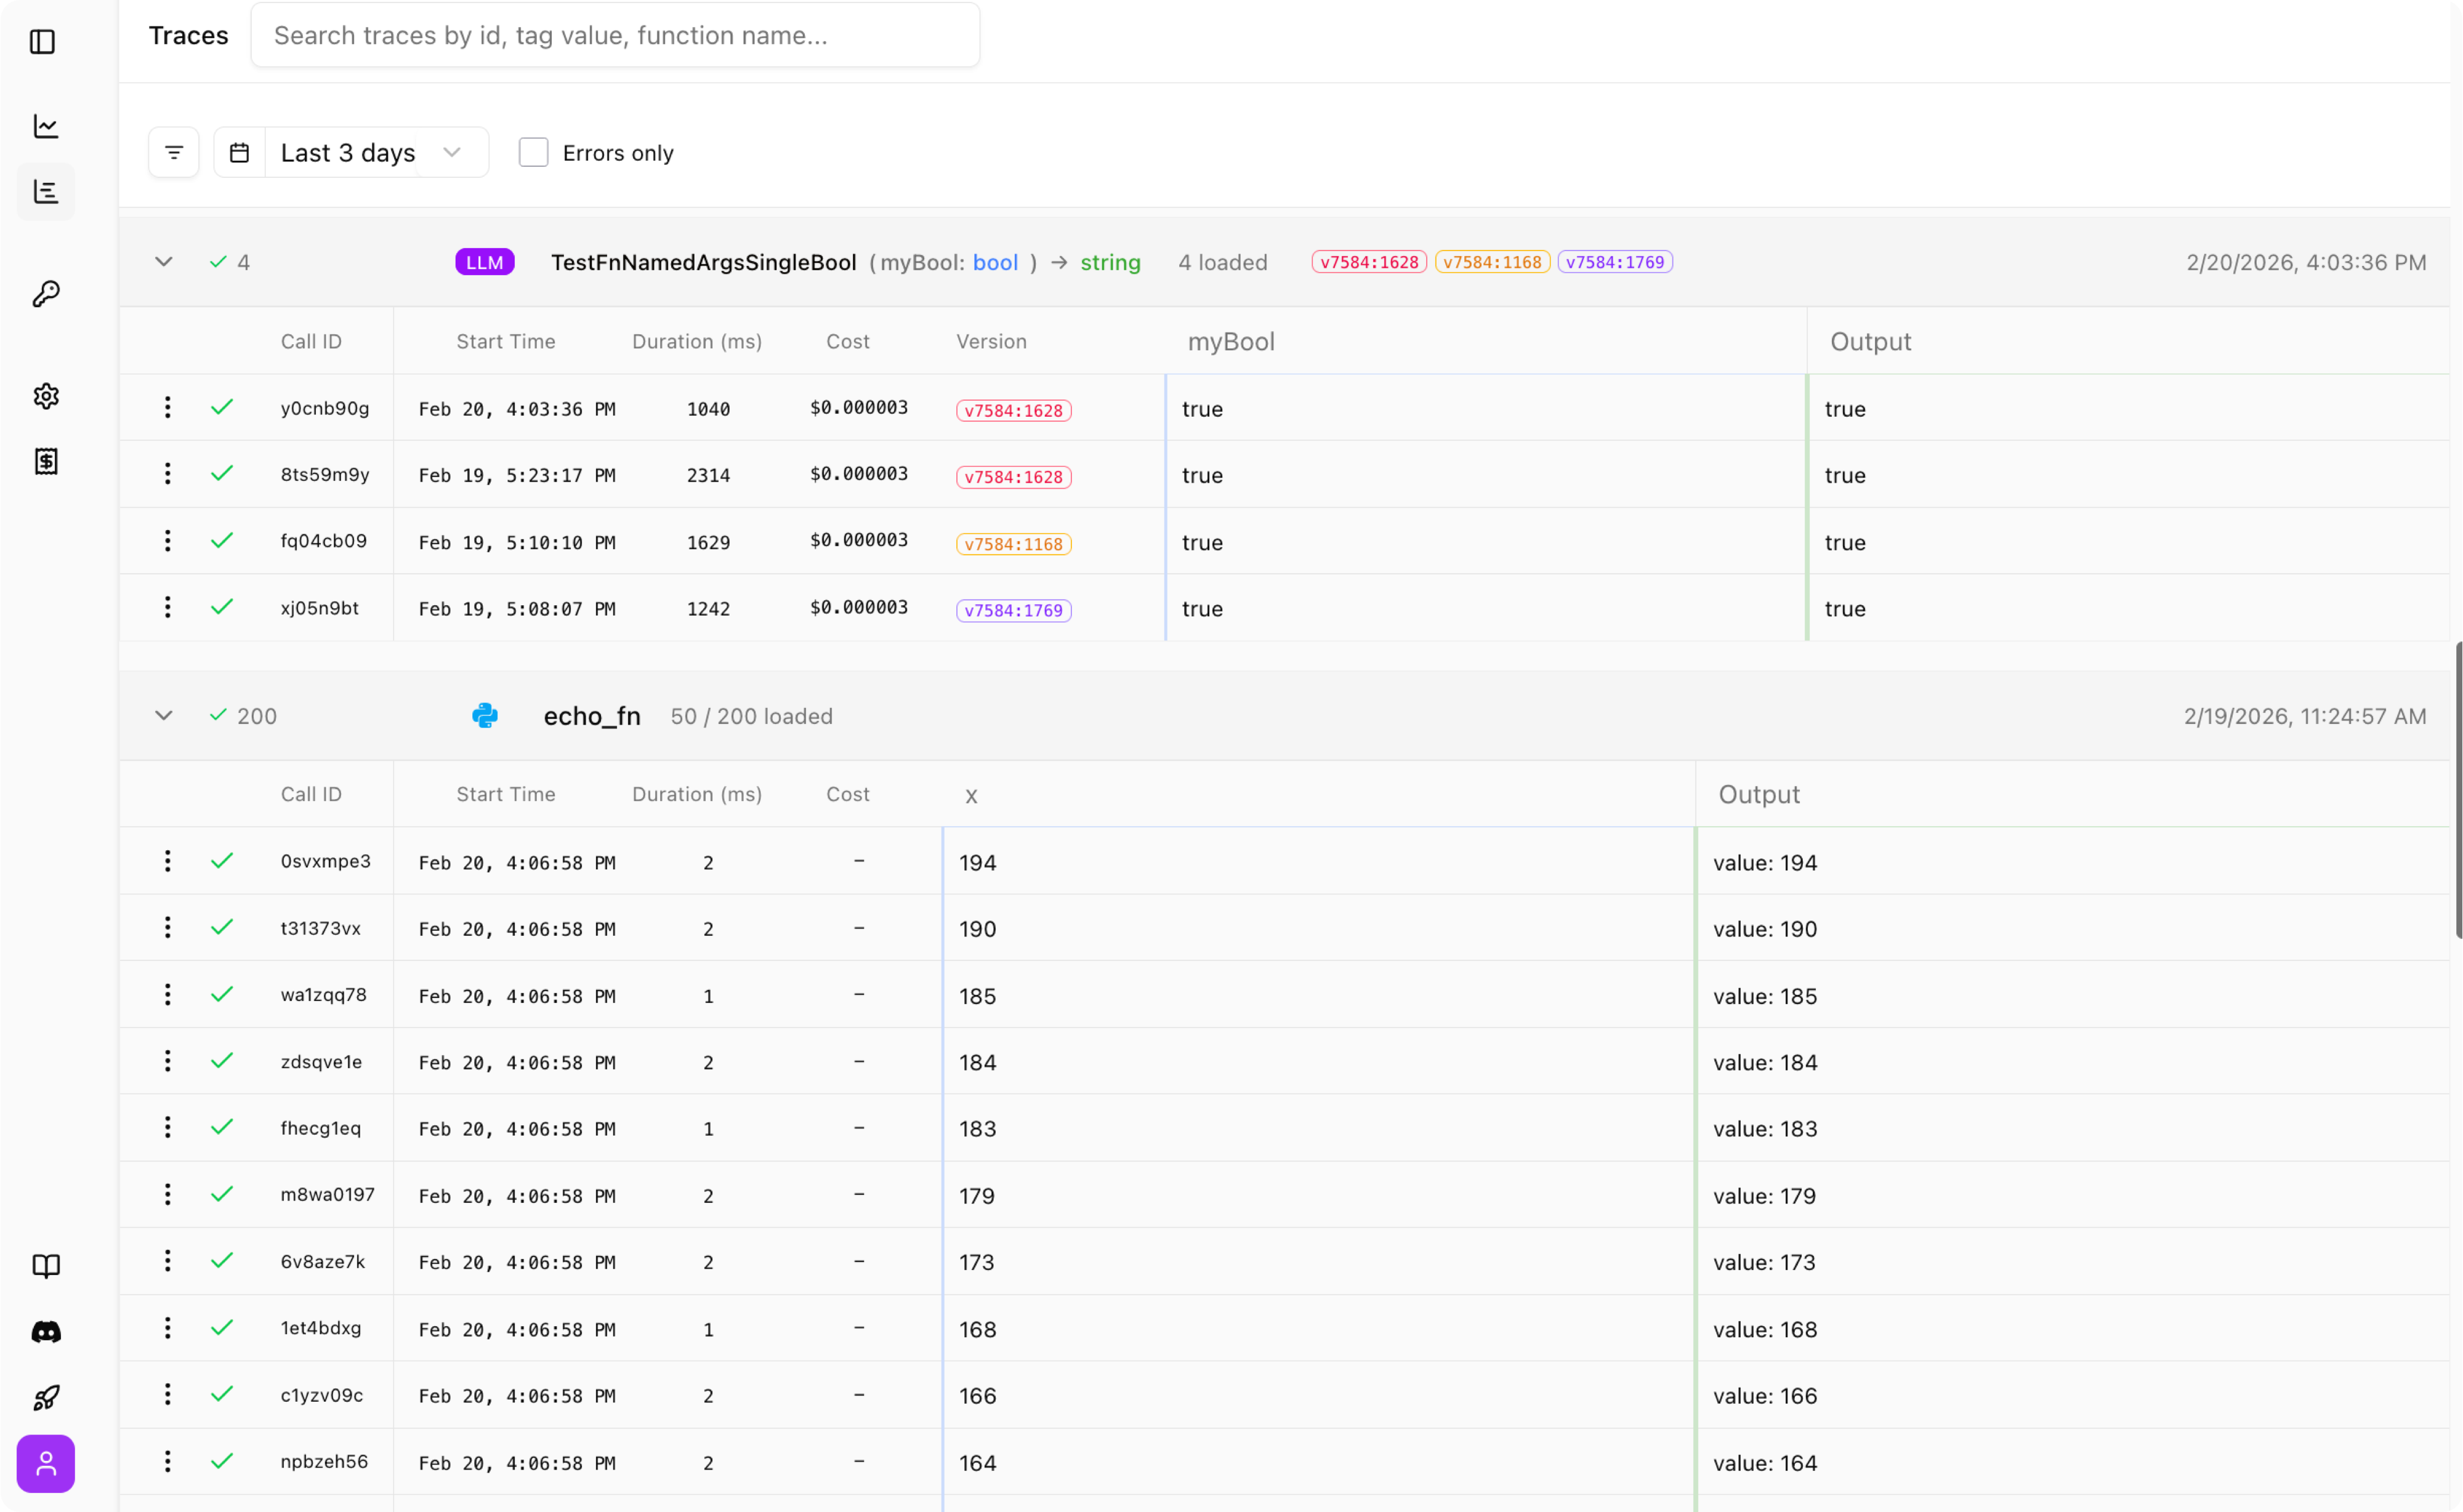Collapse the echo_fn trace group
2463x1512 pixels.
point(164,716)
